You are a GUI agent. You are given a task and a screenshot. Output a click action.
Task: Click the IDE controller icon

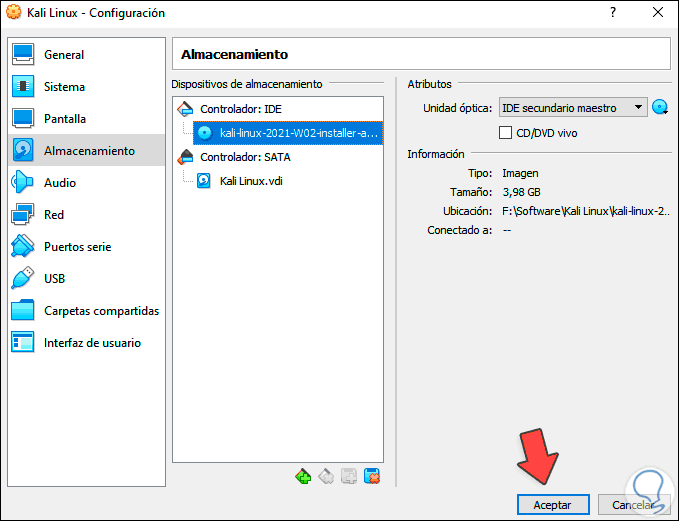tap(185, 109)
